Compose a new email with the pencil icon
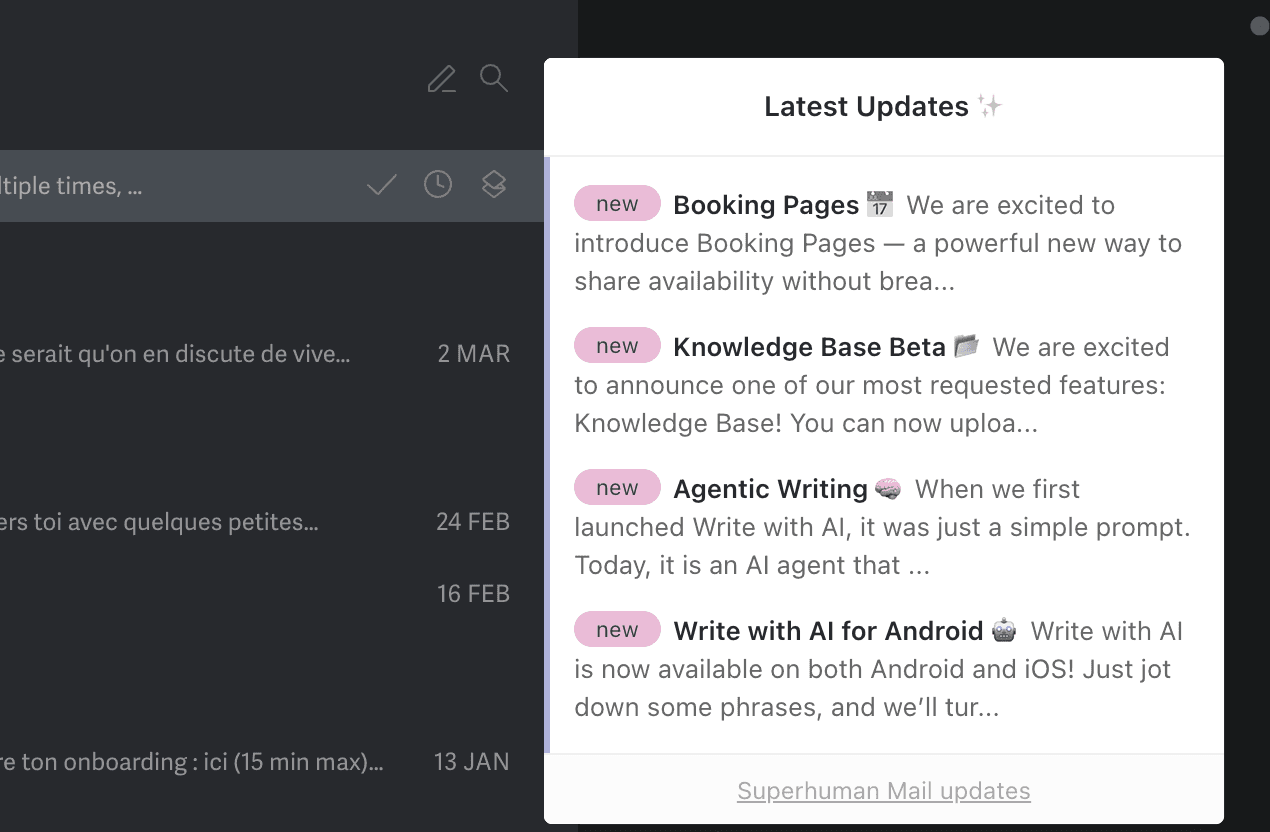Image resolution: width=1270 pixels, height=832 pixels. tap(441, 78)
